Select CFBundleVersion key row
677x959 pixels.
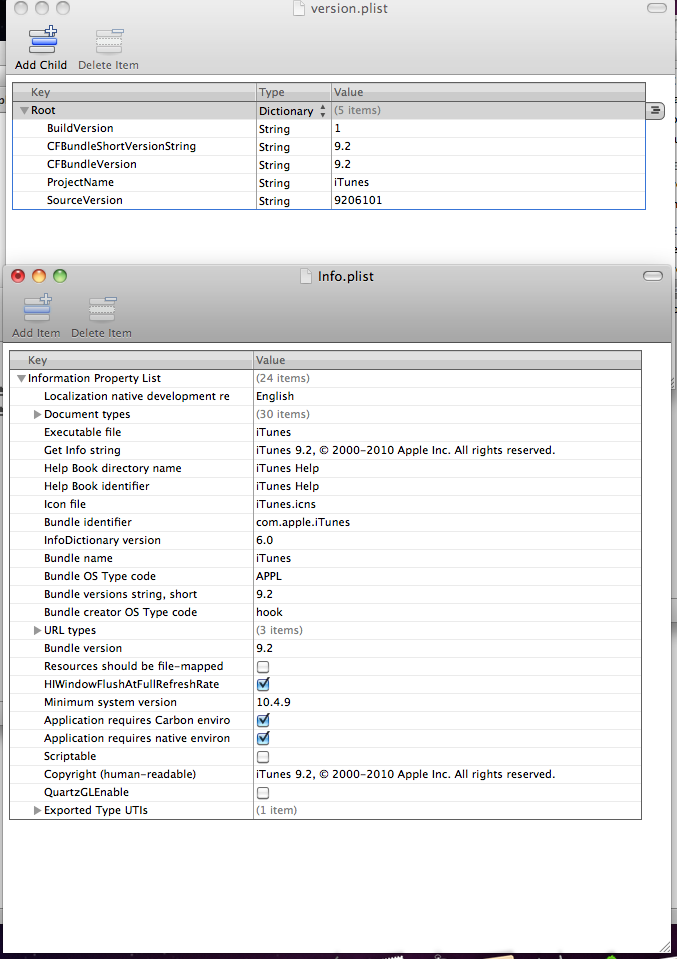[92, 164]
